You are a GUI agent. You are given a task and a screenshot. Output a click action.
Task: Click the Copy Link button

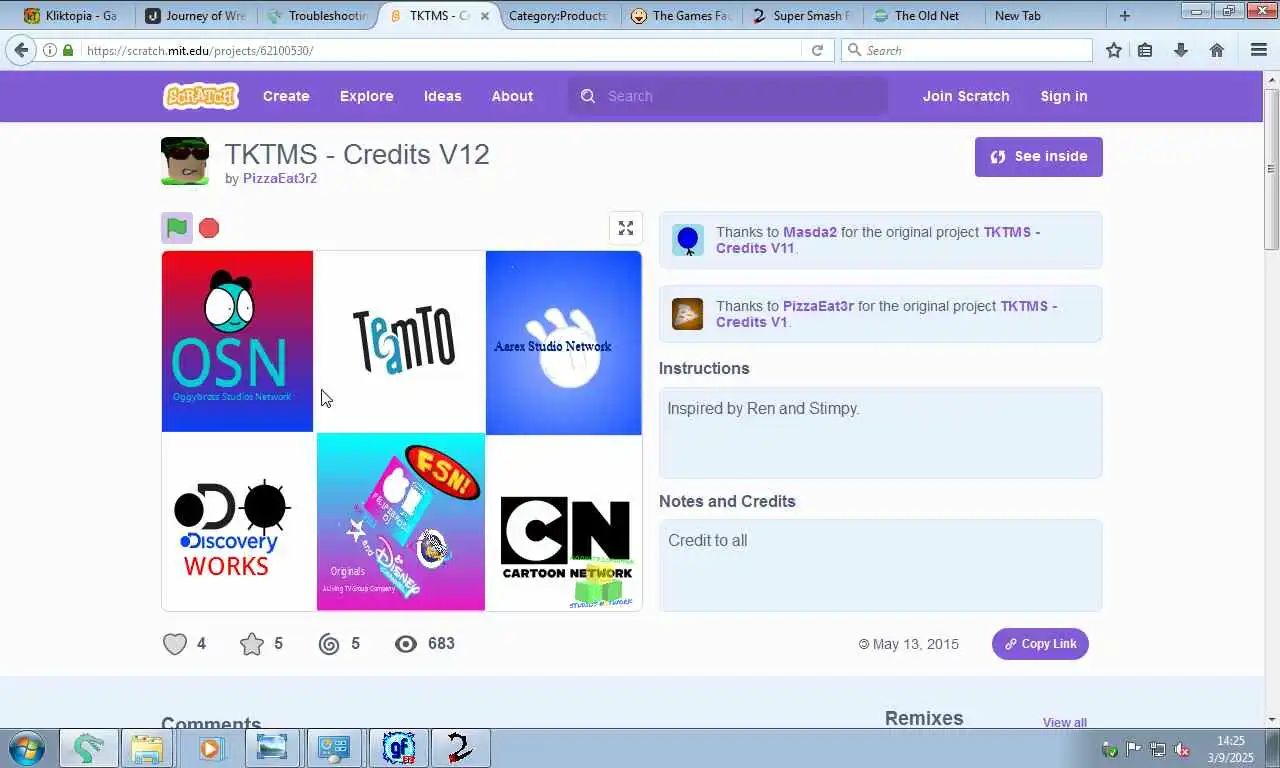(x=1040, y=644)
